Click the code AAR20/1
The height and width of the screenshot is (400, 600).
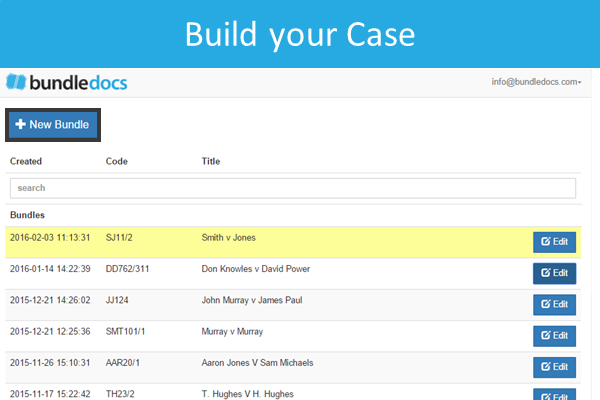pyautogui.click(x=123, y=363)
